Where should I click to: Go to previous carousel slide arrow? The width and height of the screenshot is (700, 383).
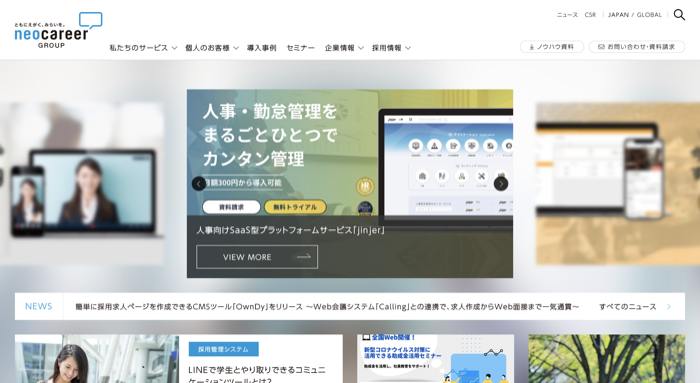coord(199,183)
